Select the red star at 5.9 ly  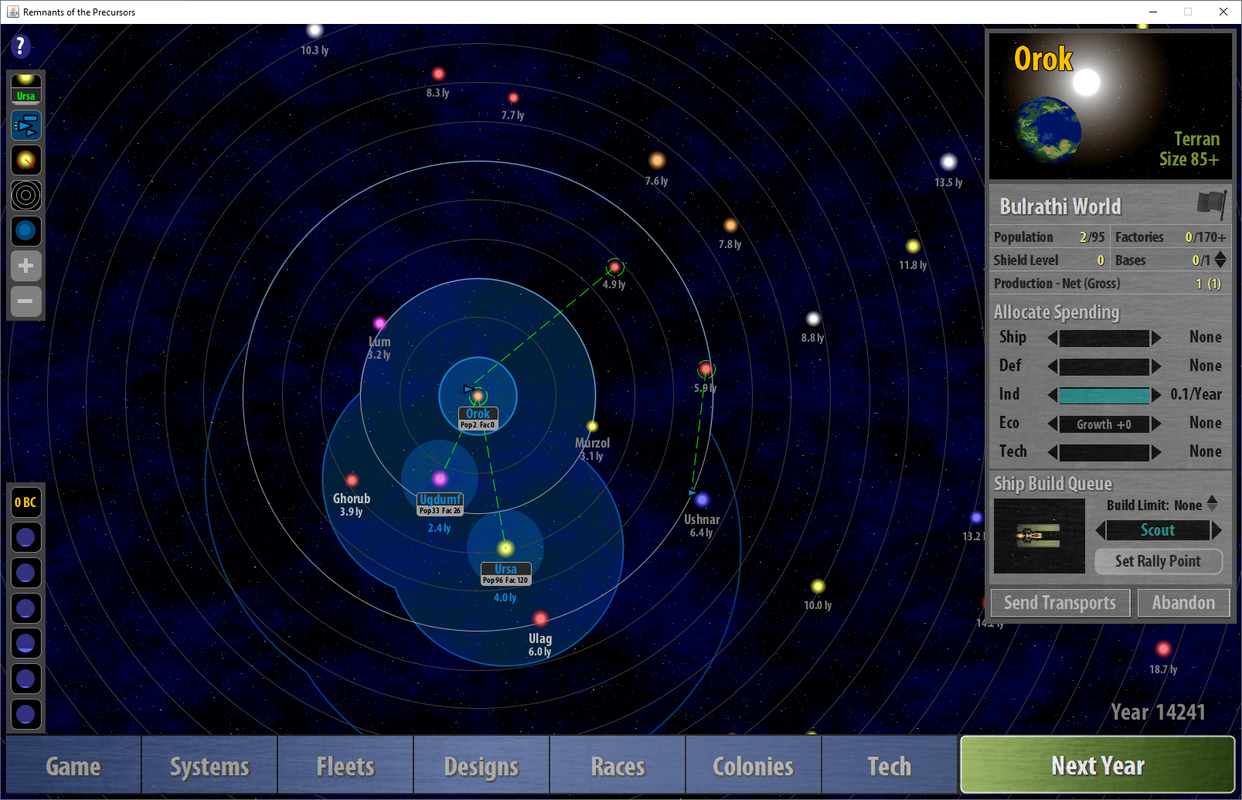coord(705,369)
